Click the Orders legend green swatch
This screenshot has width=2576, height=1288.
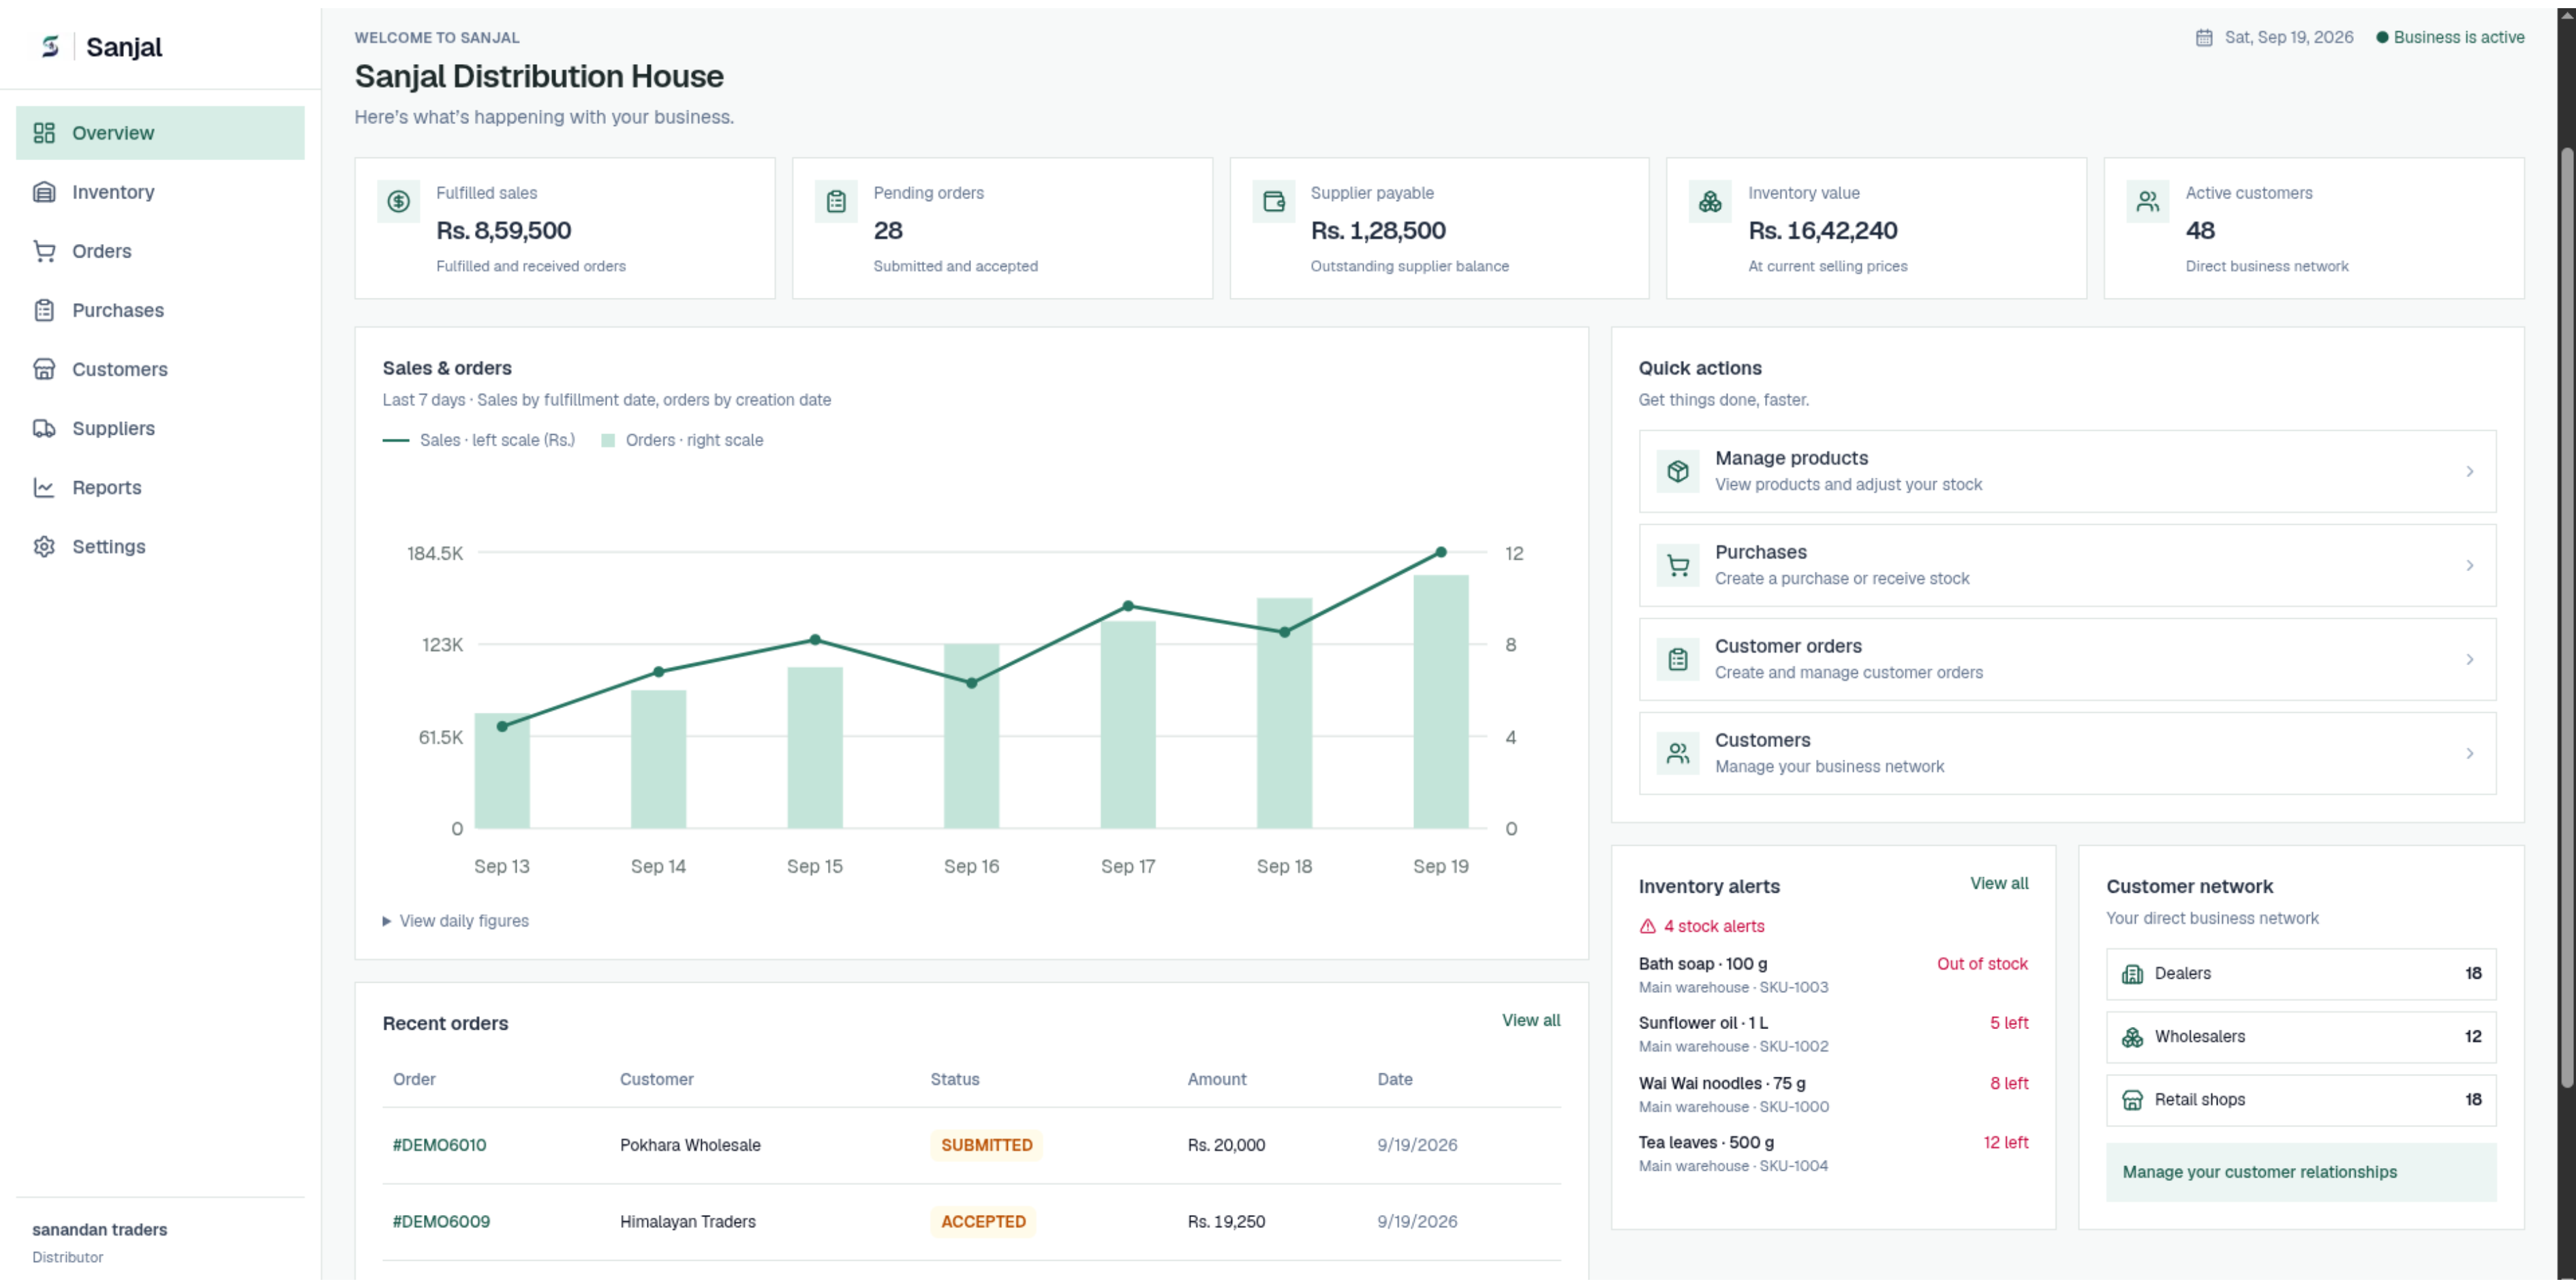tap(607, 440)
